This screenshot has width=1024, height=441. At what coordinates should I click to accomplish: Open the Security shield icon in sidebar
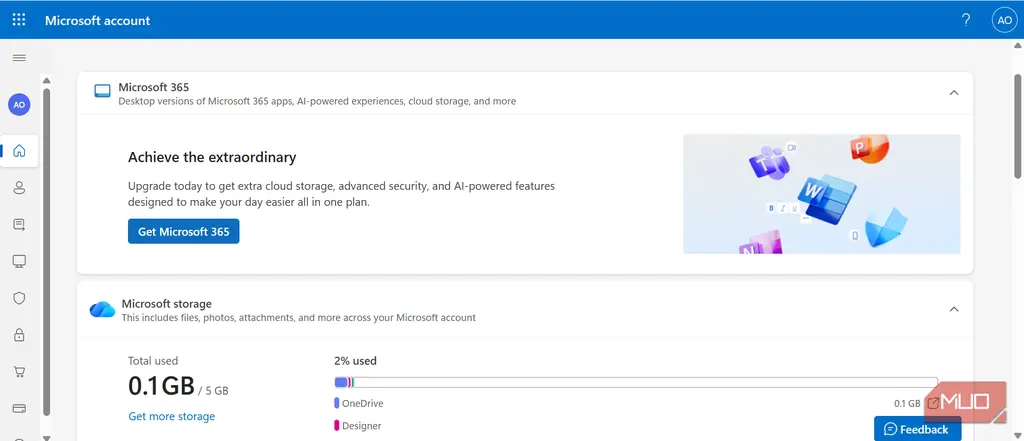[19, 299]
